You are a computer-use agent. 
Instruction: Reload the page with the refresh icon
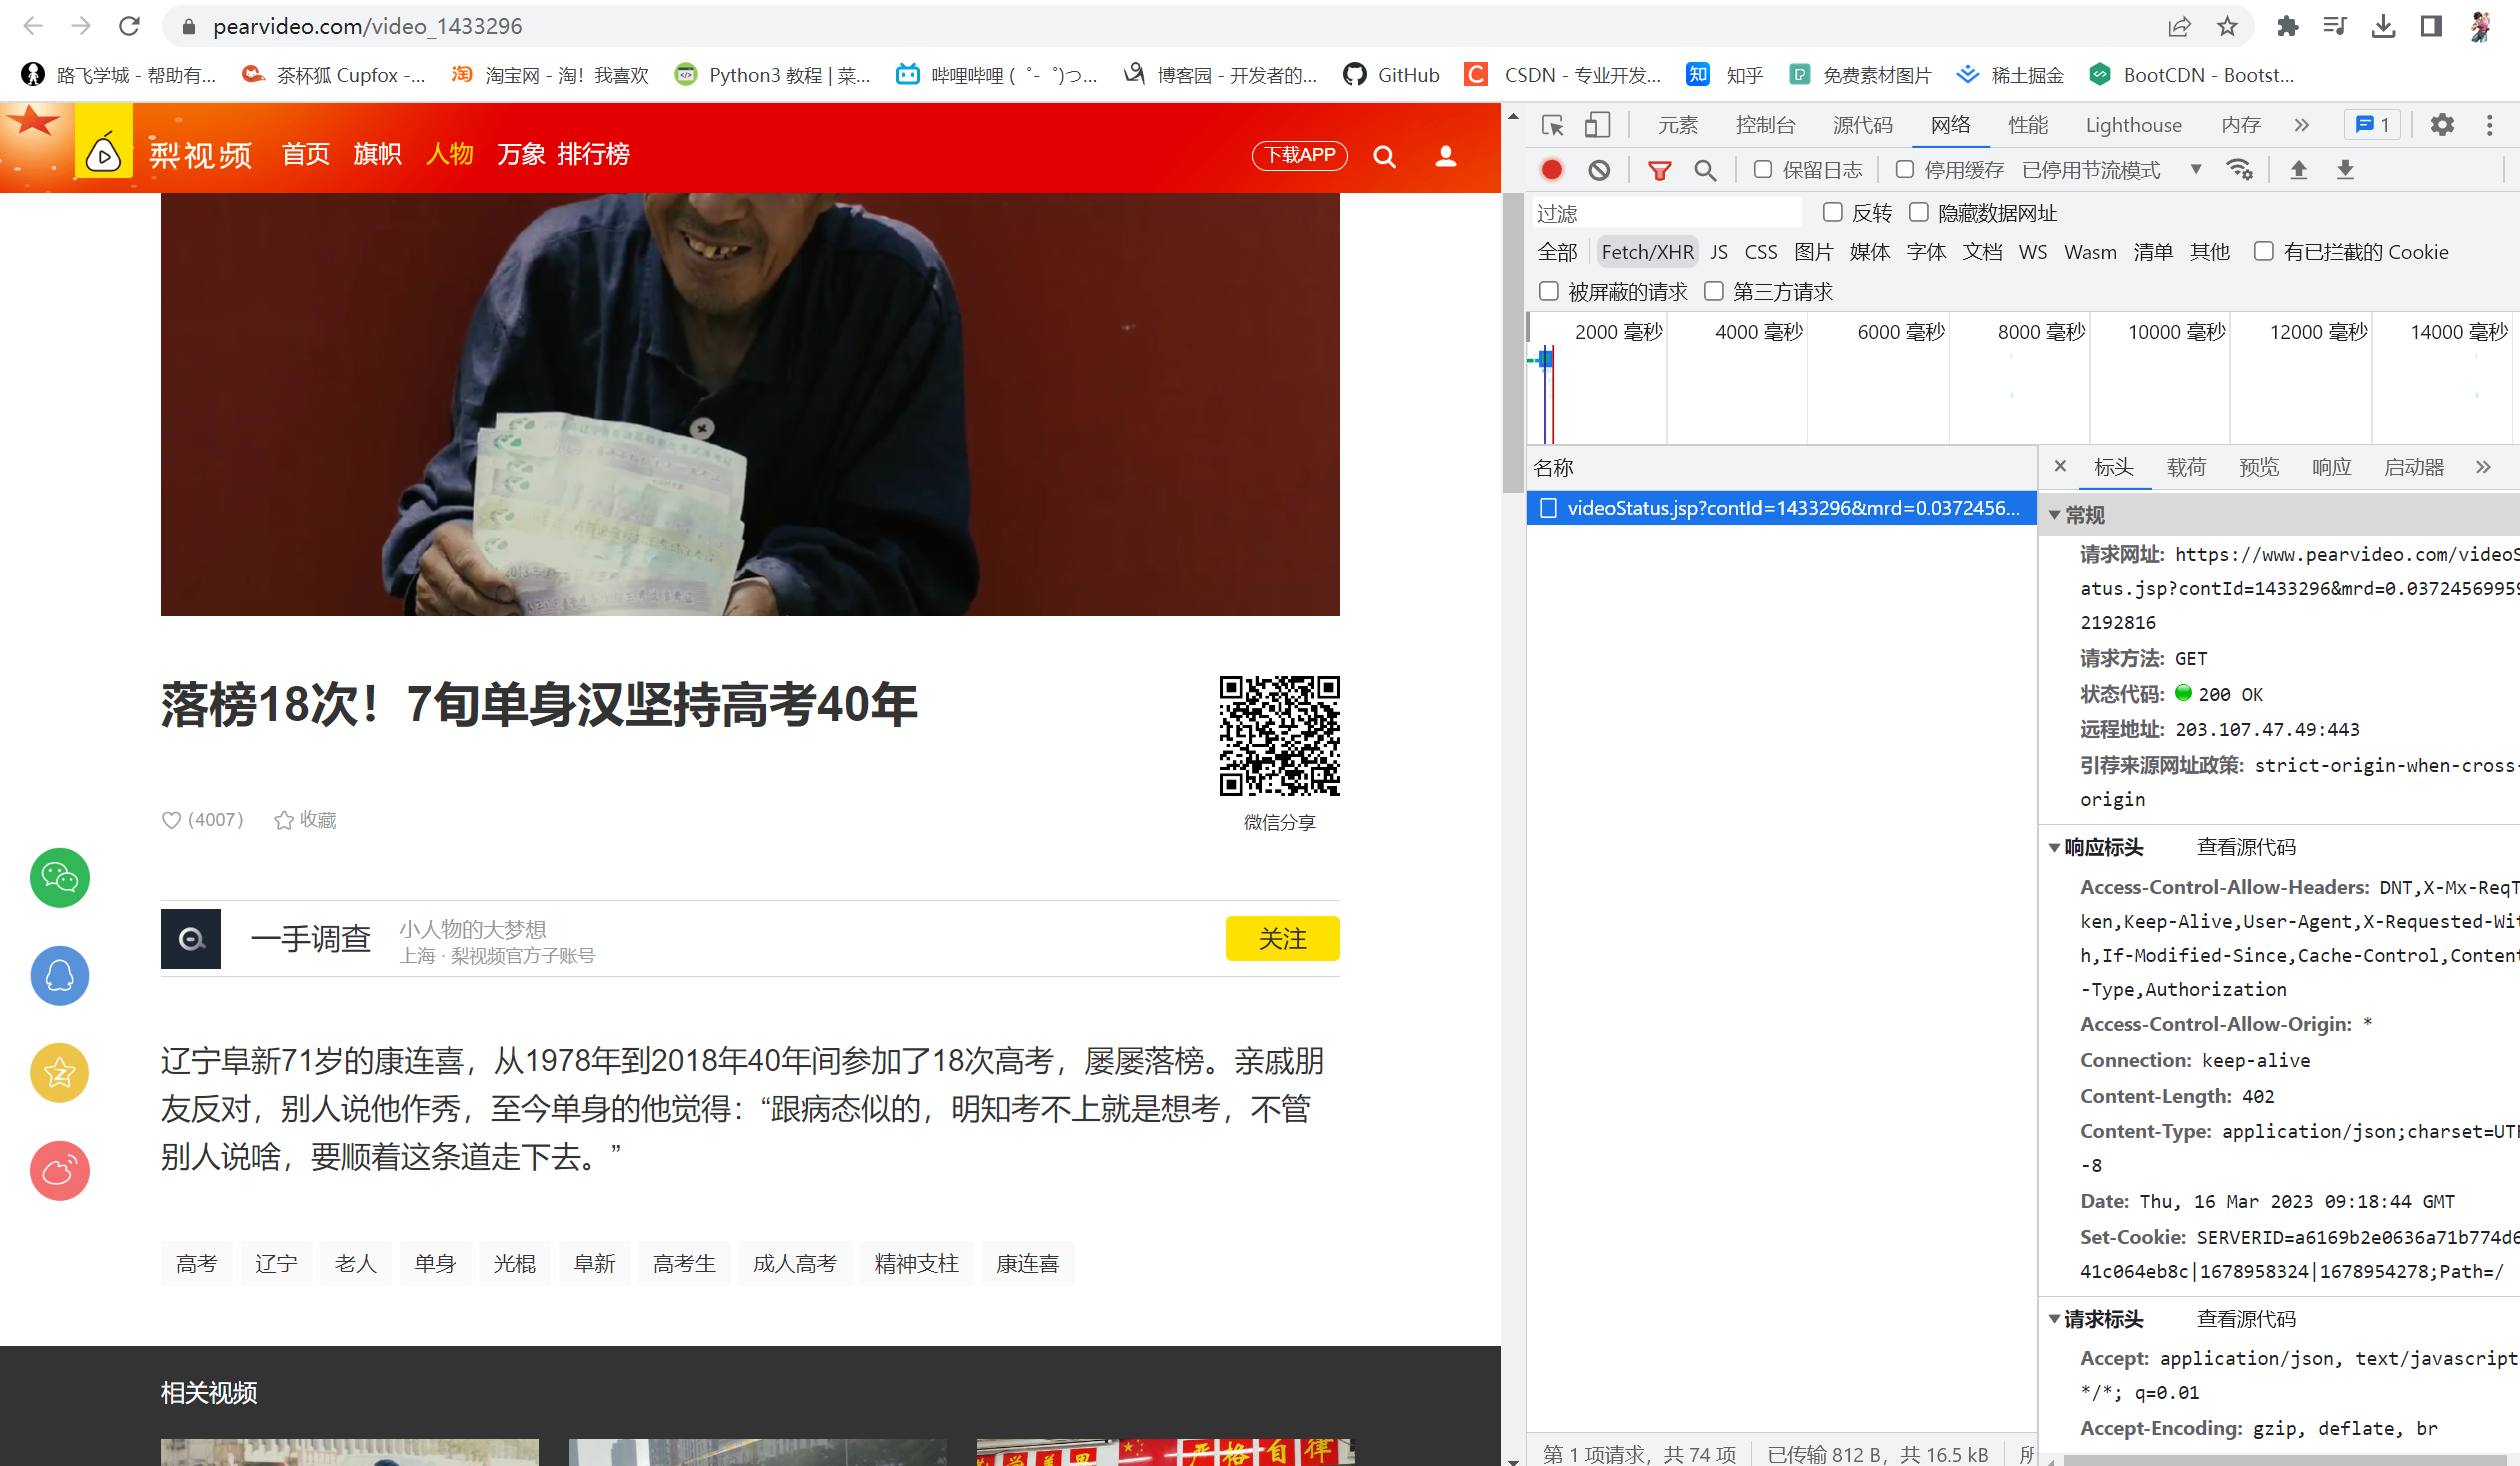pyautogui.click(x=129, y=26)
